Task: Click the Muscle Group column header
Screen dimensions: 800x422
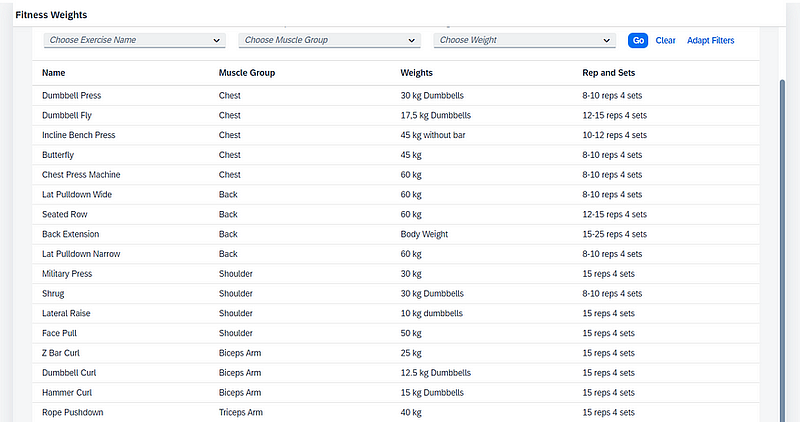Action: pos(247,73)
